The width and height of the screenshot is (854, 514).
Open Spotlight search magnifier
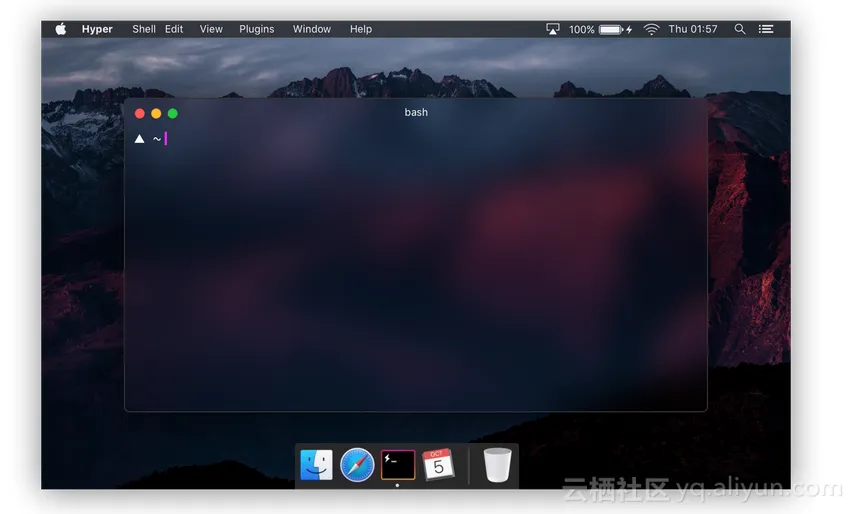[x=740, y=29]
